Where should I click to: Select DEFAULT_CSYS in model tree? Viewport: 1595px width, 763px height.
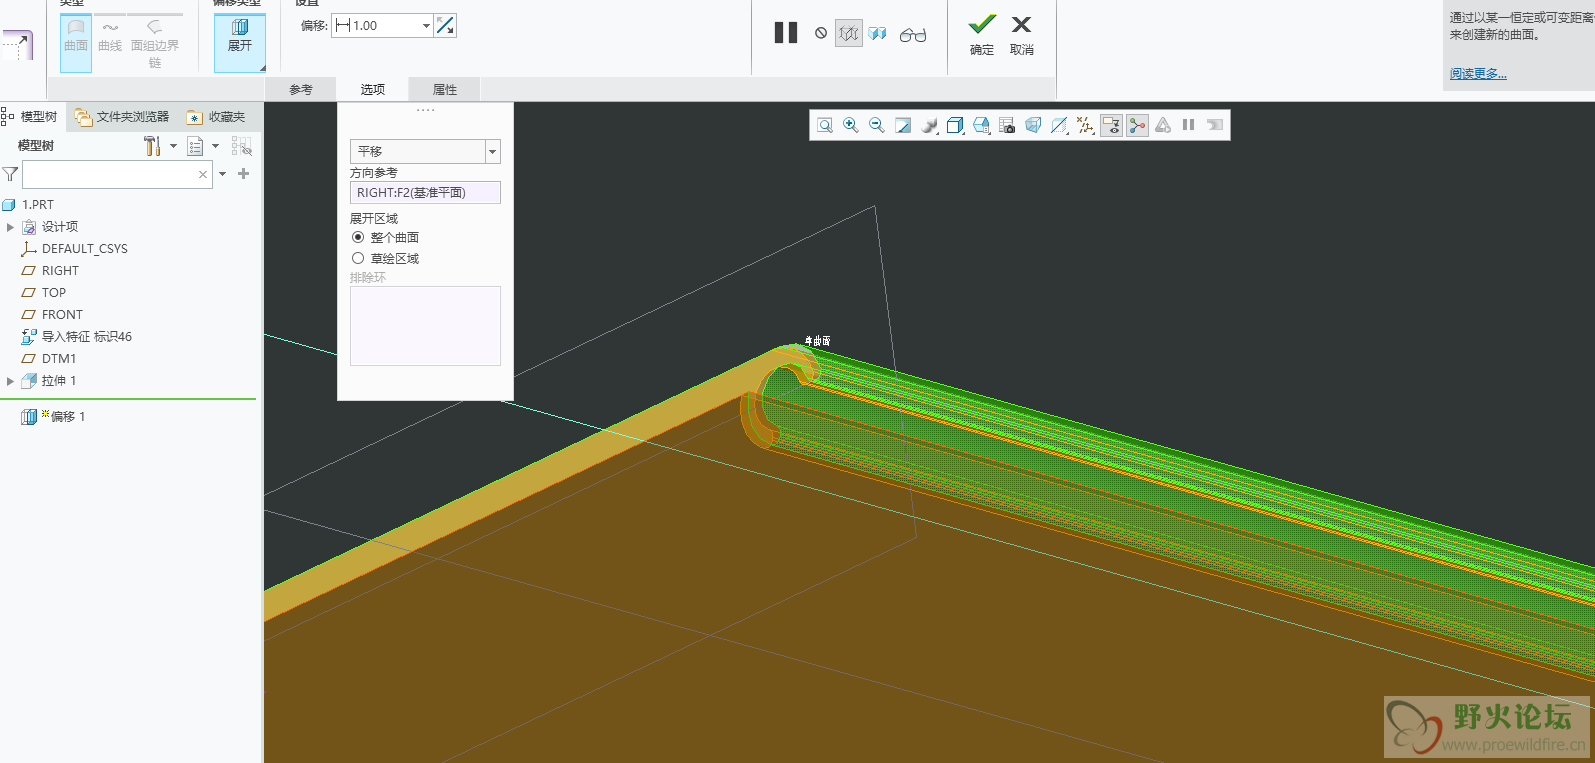pyautogui.click(x=85, y=249)
